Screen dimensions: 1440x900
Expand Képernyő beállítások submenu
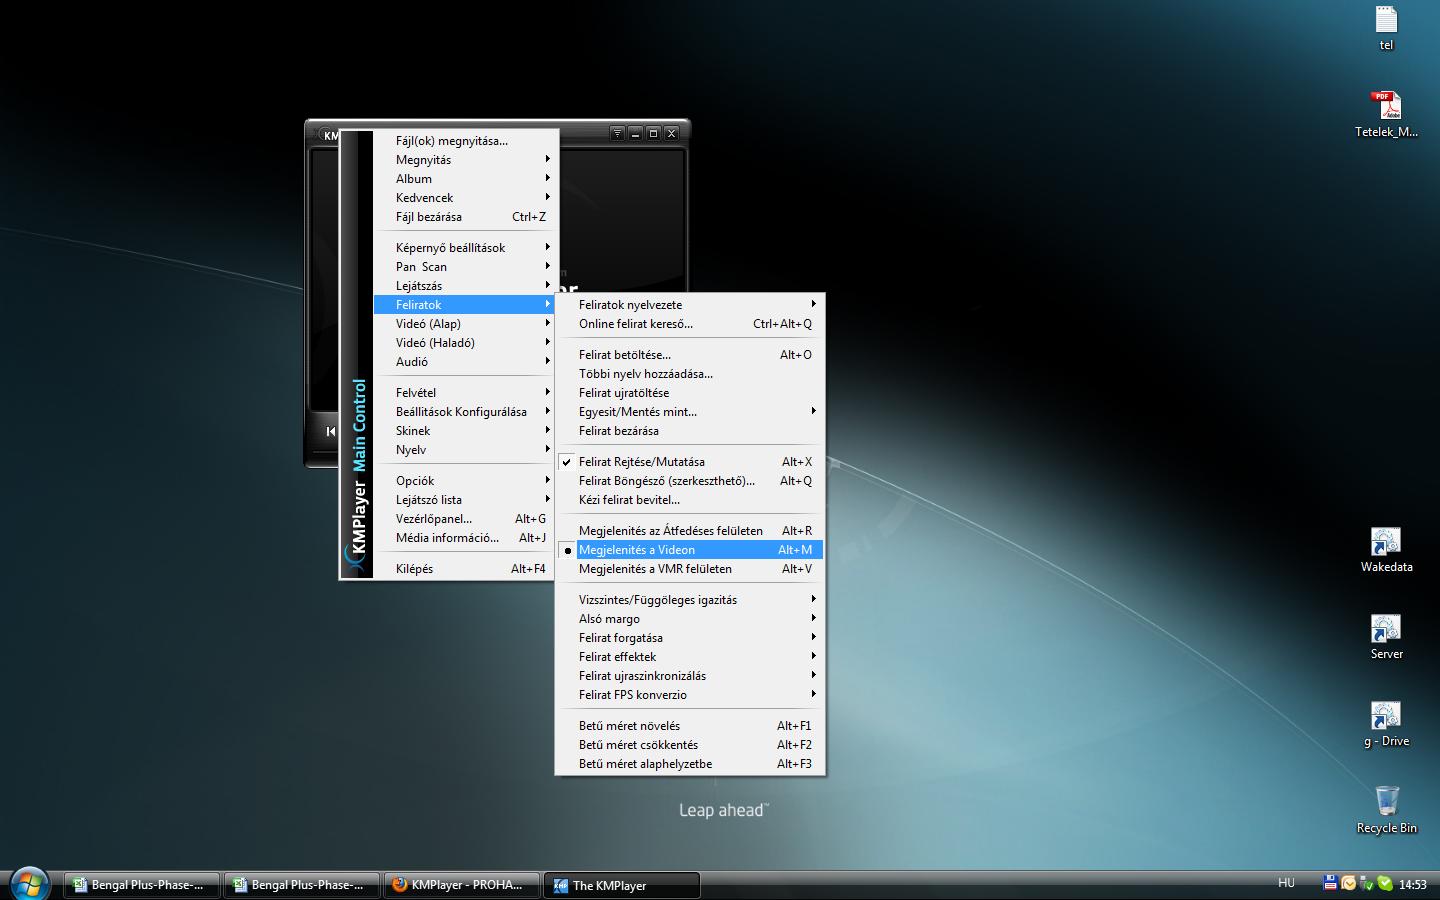(x=465, y=248)
